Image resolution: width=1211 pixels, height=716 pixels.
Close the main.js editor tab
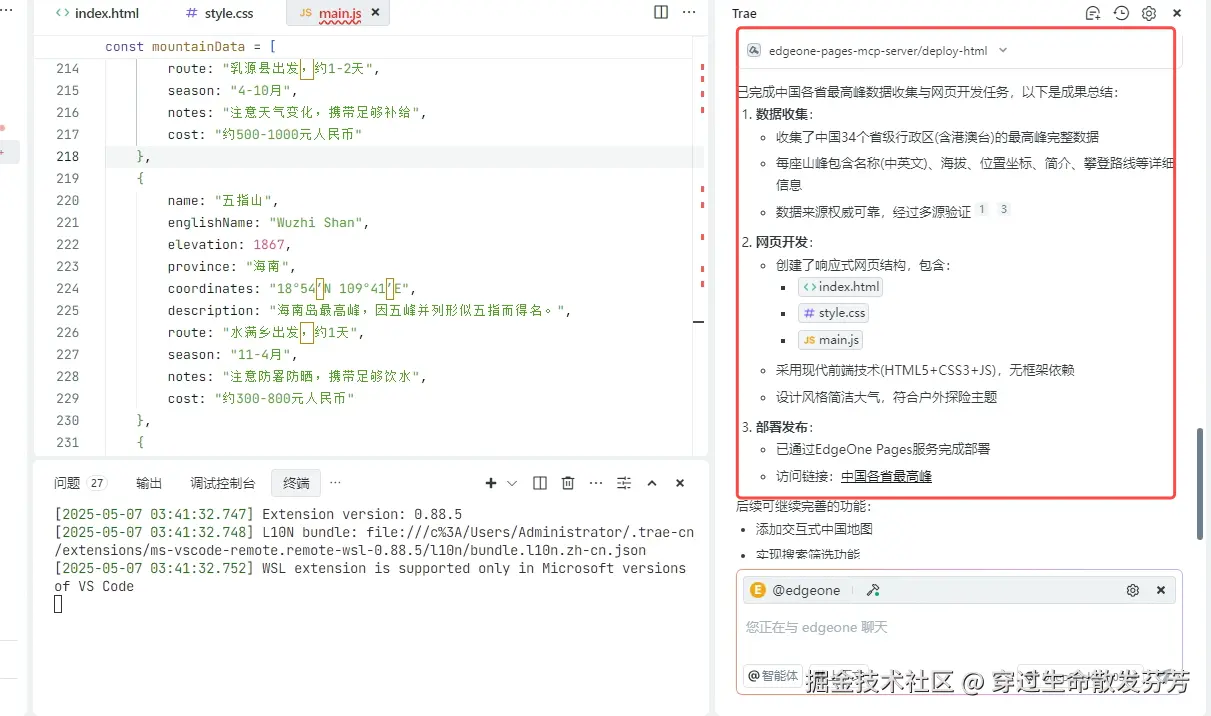pyautogui.click(x=375, y=13)
